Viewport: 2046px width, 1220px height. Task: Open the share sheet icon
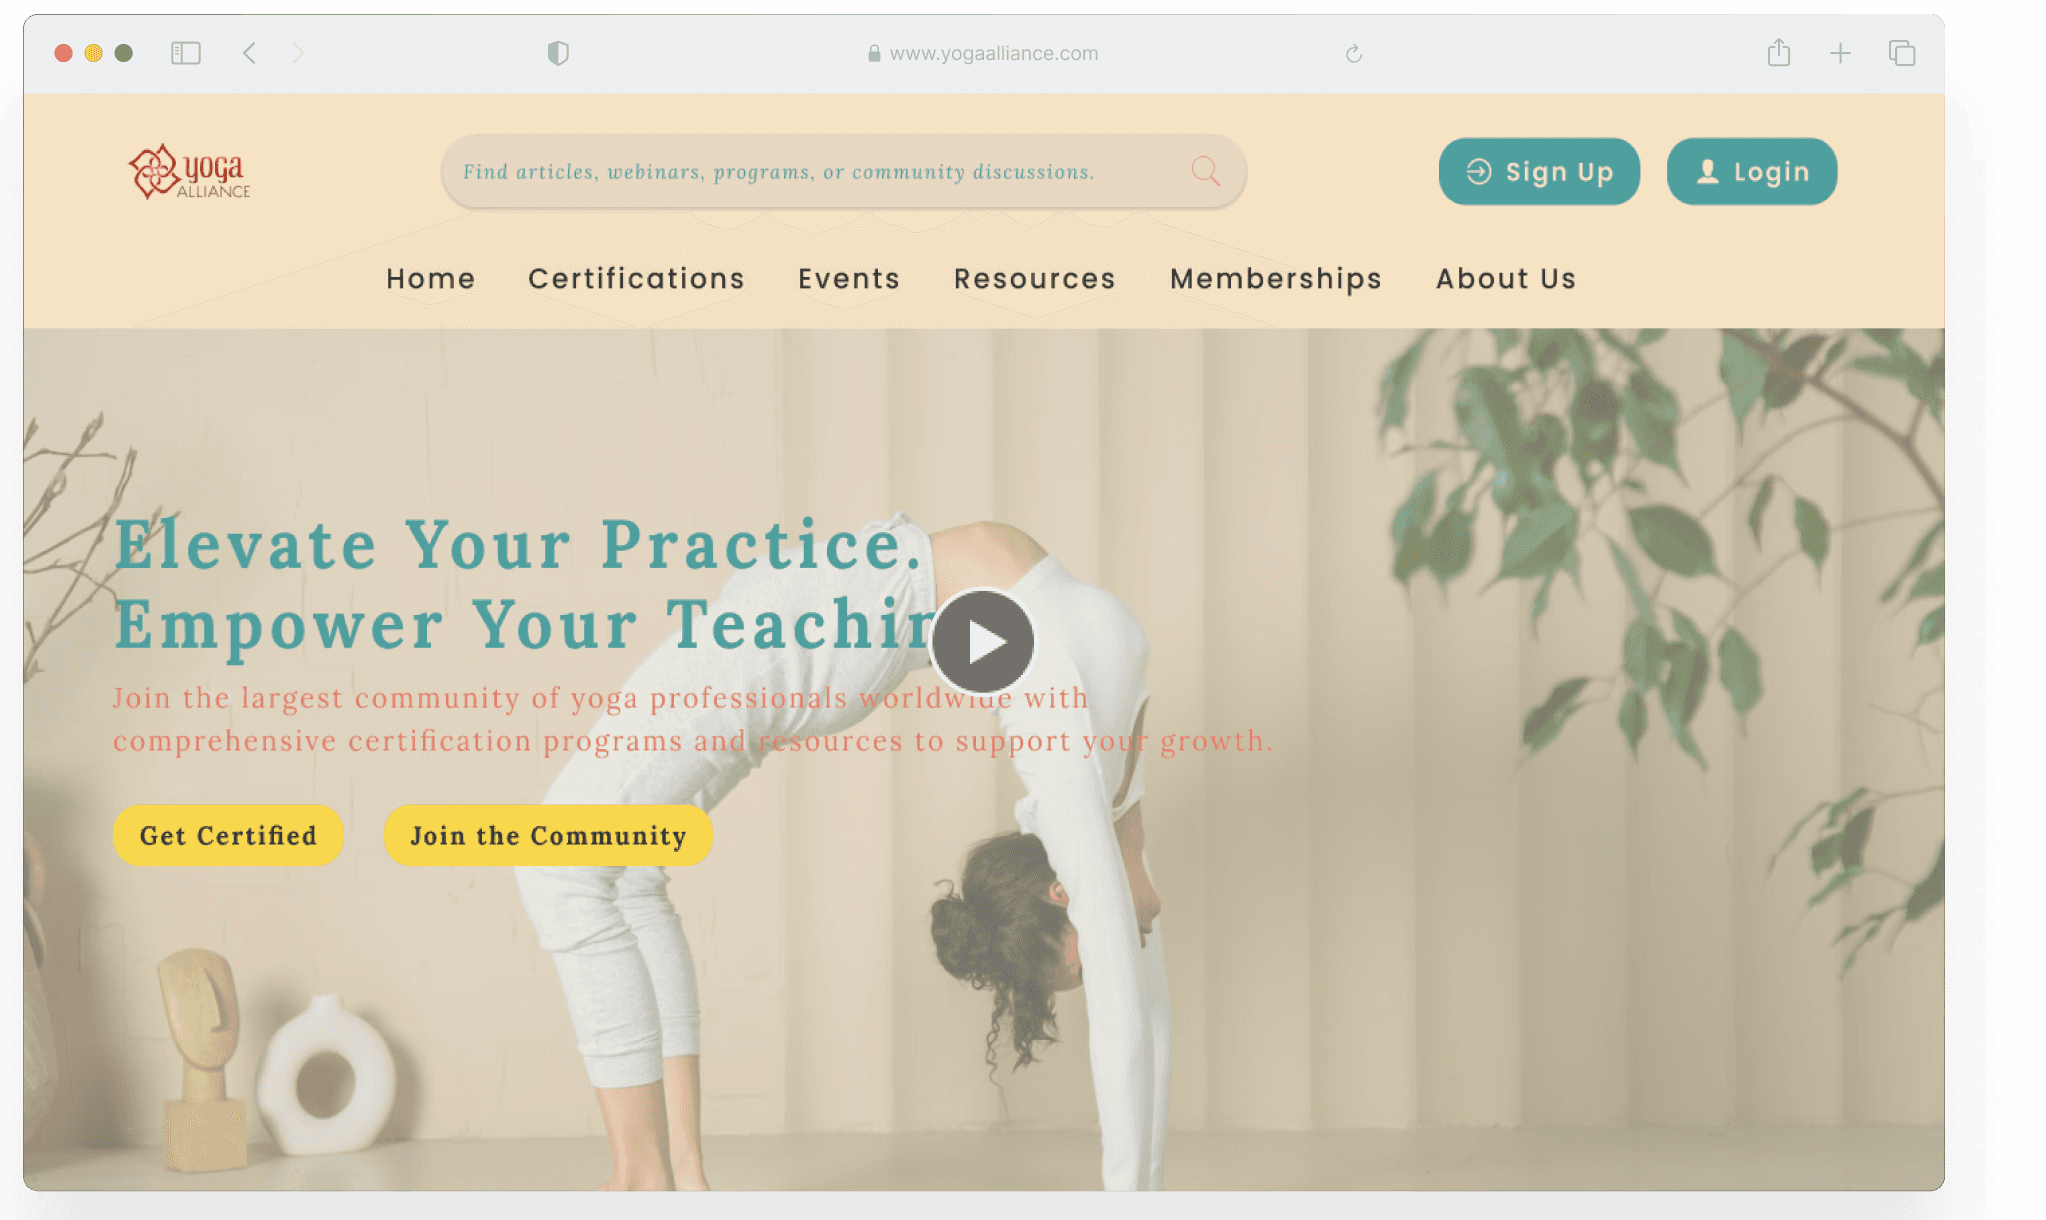point(1779,52)
